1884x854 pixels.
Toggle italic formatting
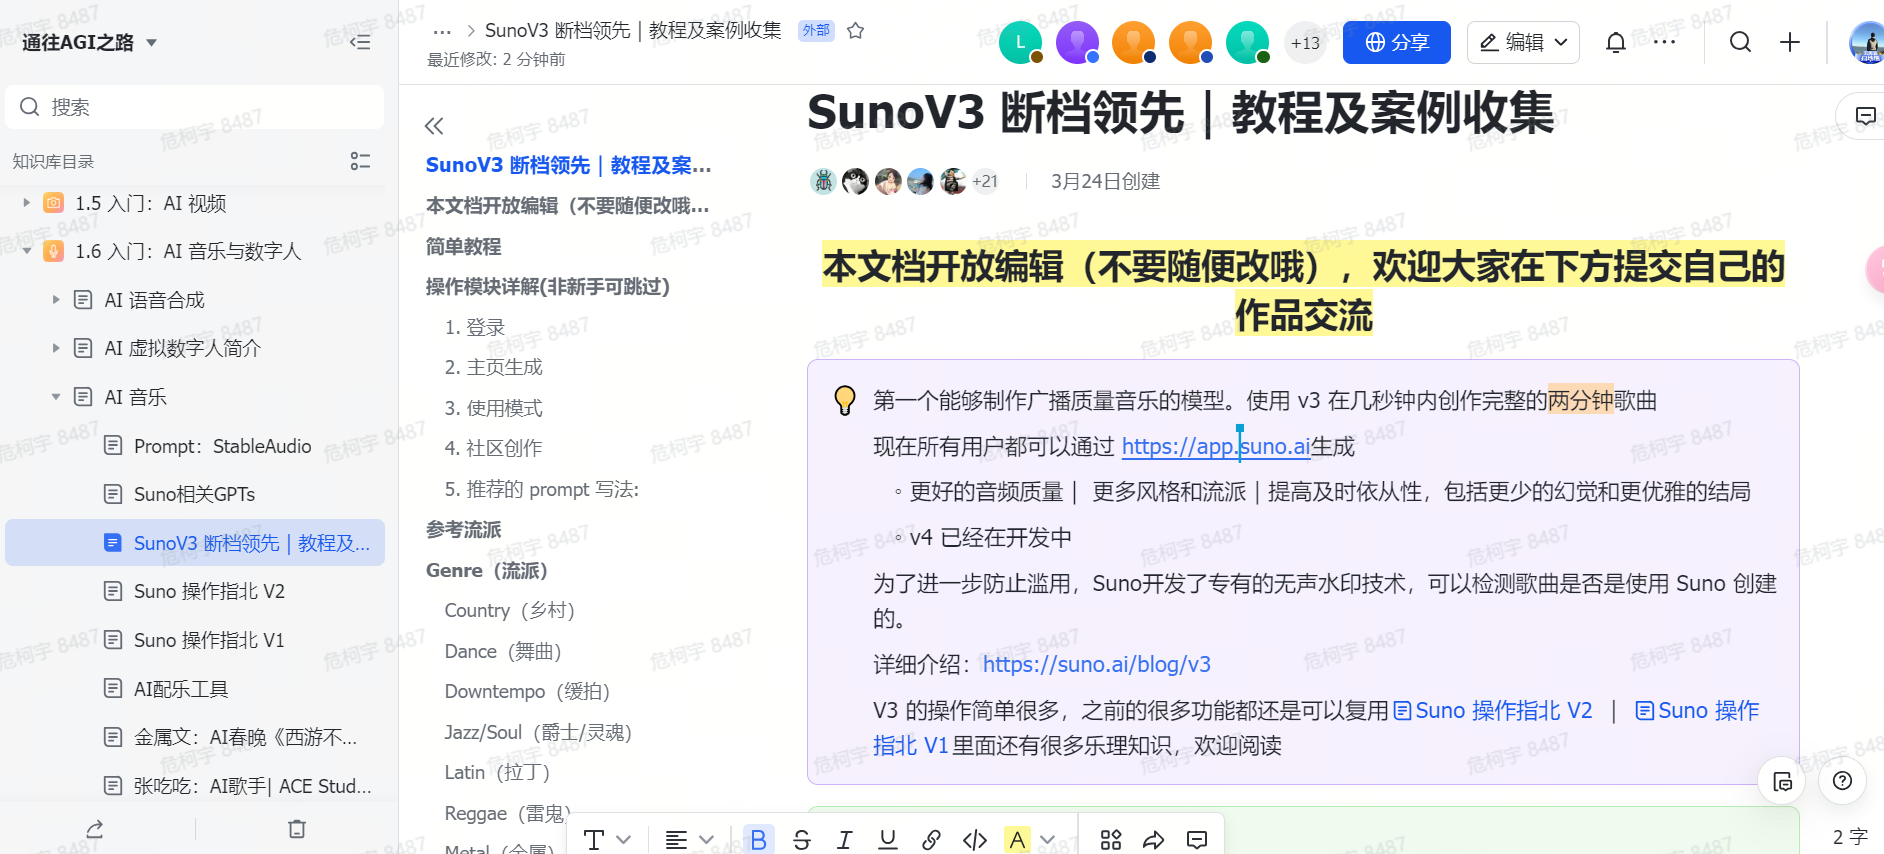[844, 839]
